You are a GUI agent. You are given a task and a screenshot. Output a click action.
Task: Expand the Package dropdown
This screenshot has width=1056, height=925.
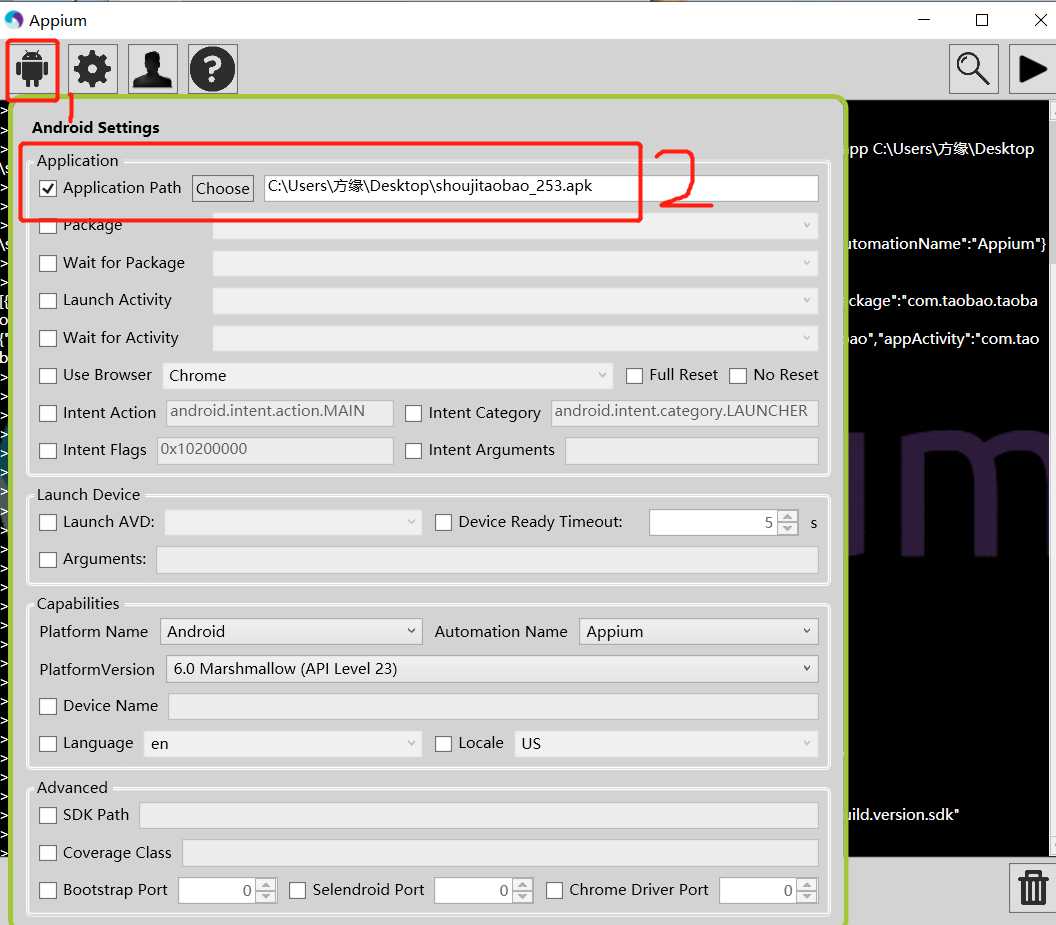(515, 226)
